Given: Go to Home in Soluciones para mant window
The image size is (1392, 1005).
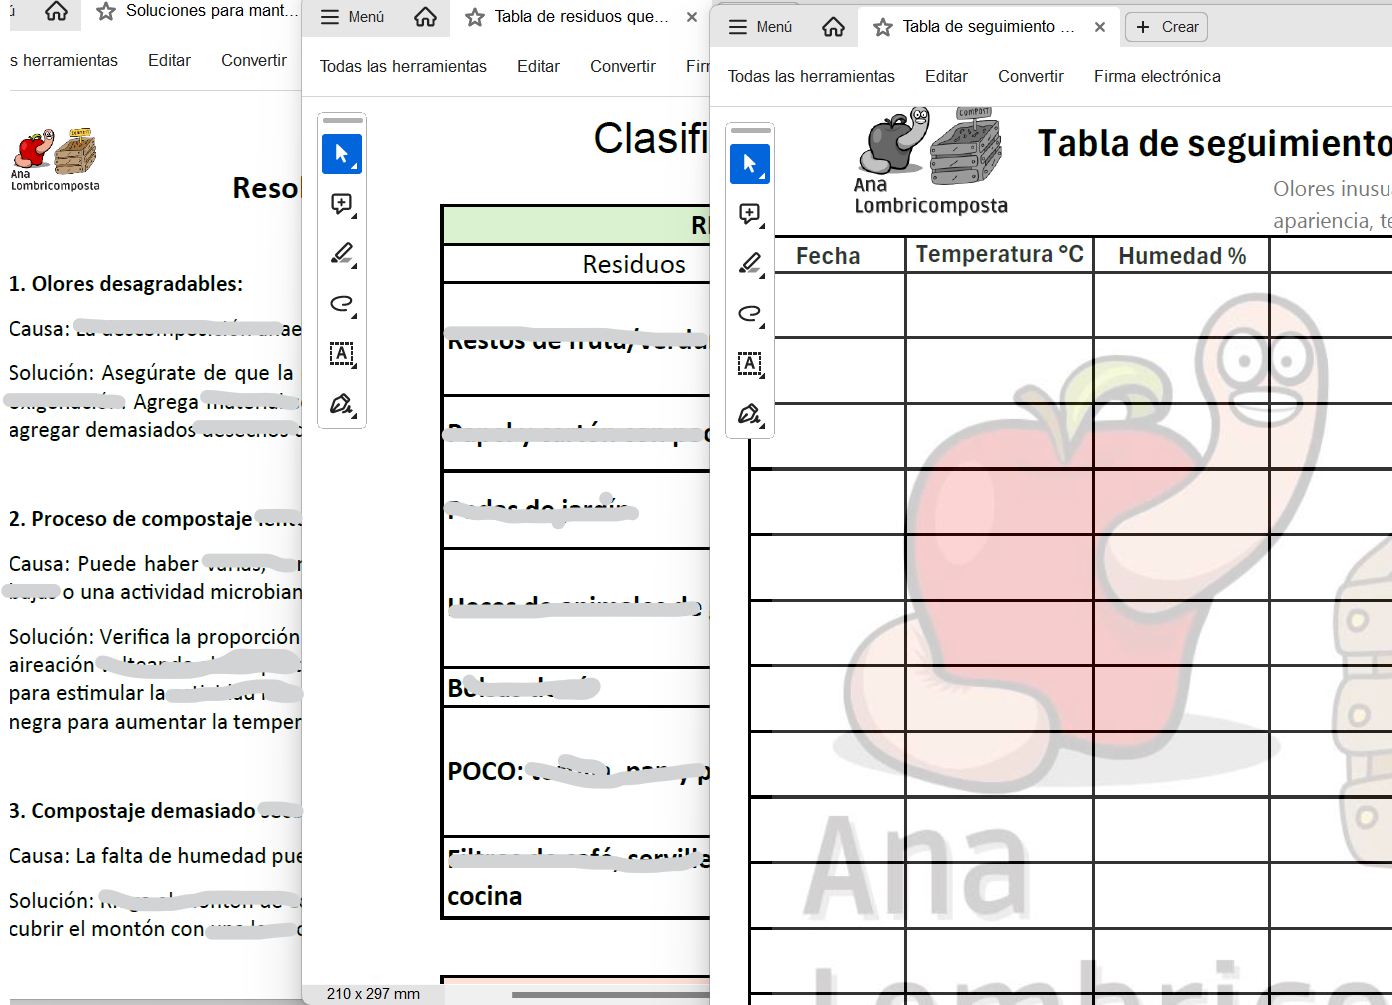Looking at the screenshot, I should click(x=57, y=11).
